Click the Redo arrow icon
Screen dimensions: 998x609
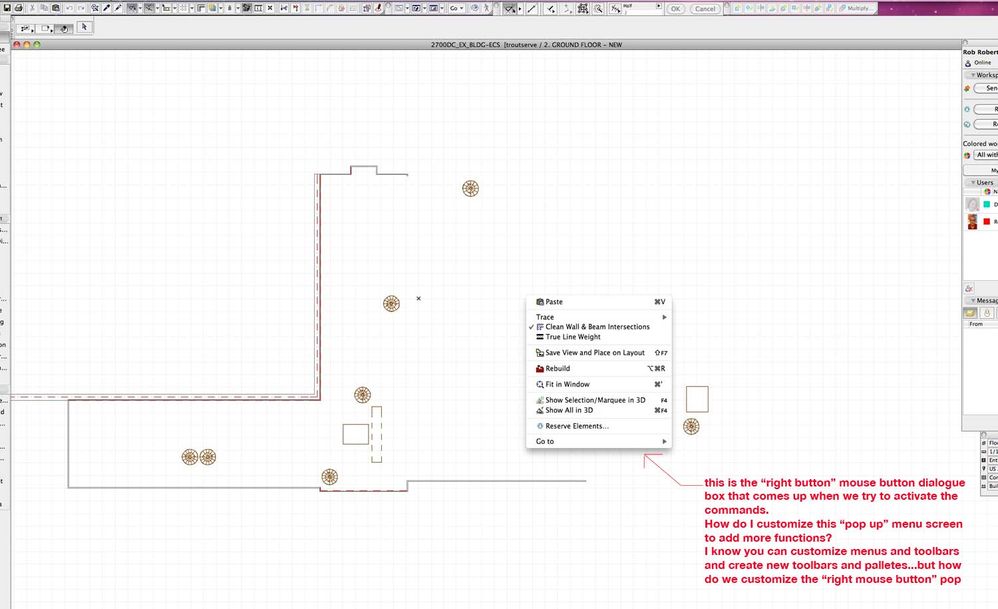point(81,8)
